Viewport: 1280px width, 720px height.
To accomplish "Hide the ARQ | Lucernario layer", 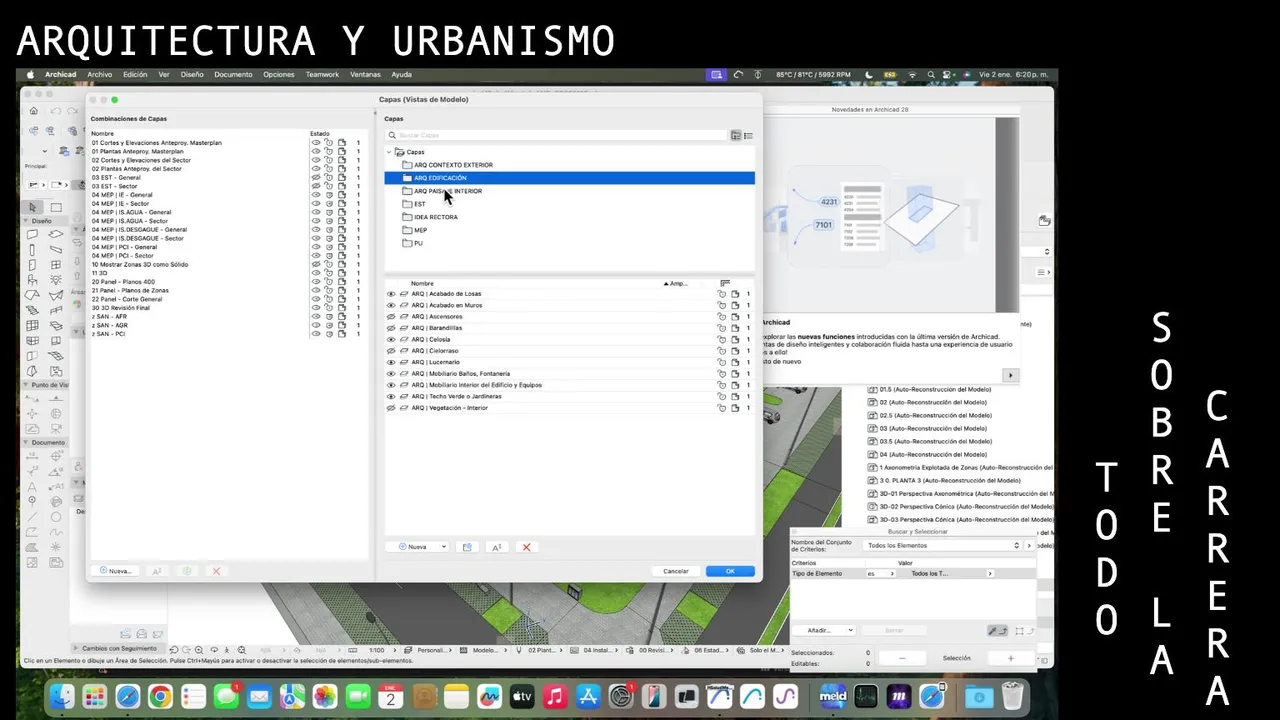I will point(391,362).
